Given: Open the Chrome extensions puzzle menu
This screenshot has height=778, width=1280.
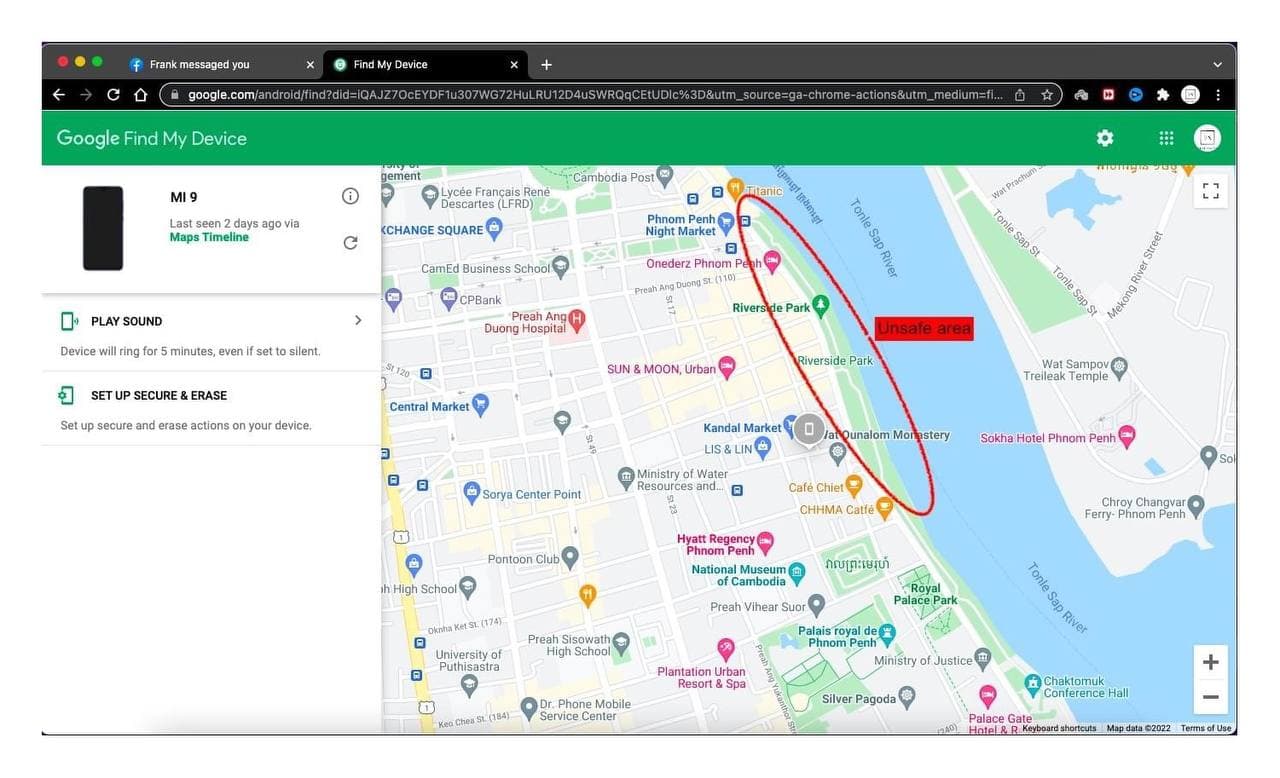Looking at the screenshot, I should pyautogui.click(x=1162, y=95).
